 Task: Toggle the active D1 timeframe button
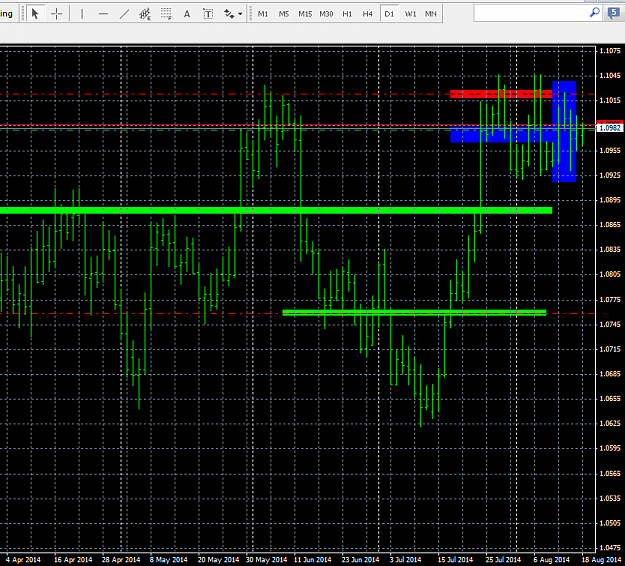click(x=389, y=14)
